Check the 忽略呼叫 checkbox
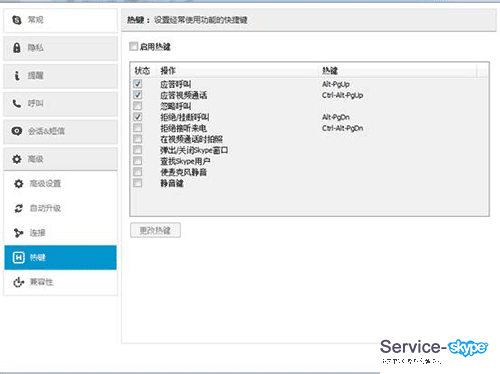 [137, 106]
